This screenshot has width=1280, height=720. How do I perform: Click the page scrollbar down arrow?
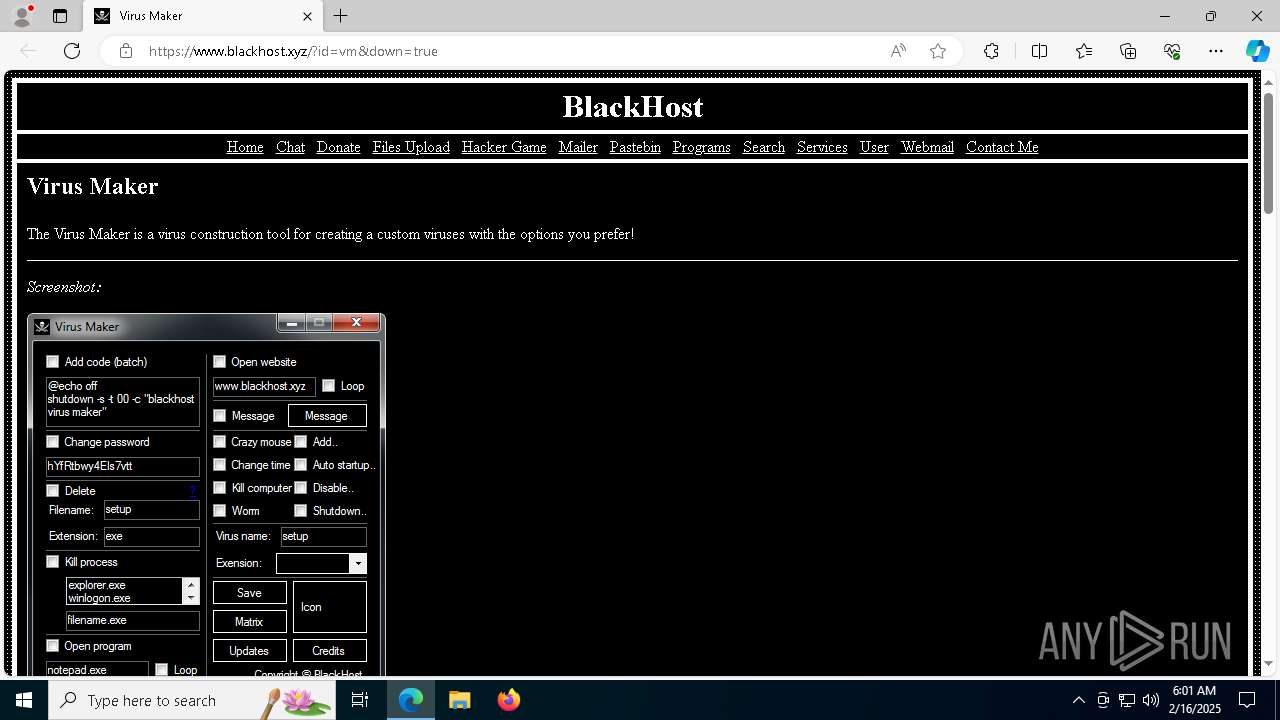pyautogui.click(x=1269, y=663)
